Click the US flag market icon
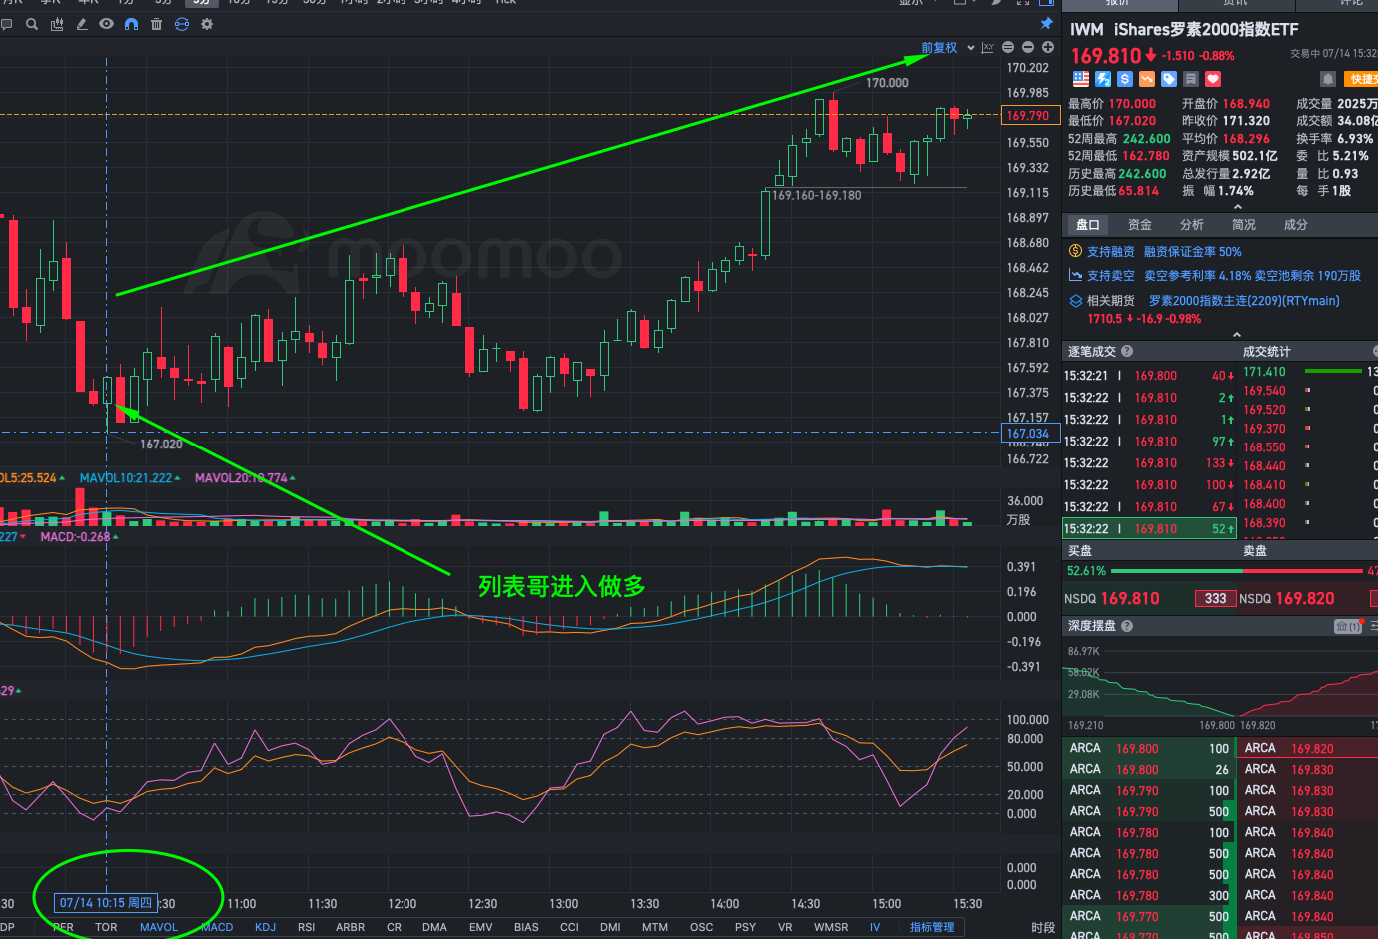Image resolution: width=1378 pixels, height=939 pixels. tap(1081, 79)
